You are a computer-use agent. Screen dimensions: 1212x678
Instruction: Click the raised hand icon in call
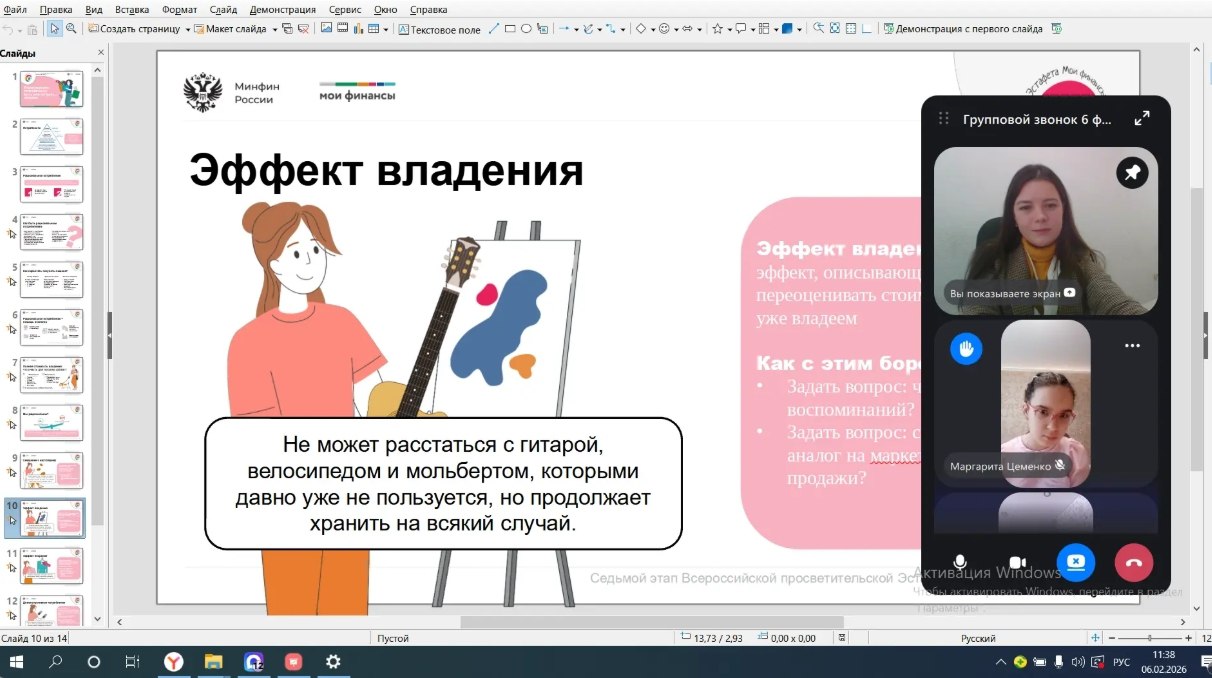966,348
